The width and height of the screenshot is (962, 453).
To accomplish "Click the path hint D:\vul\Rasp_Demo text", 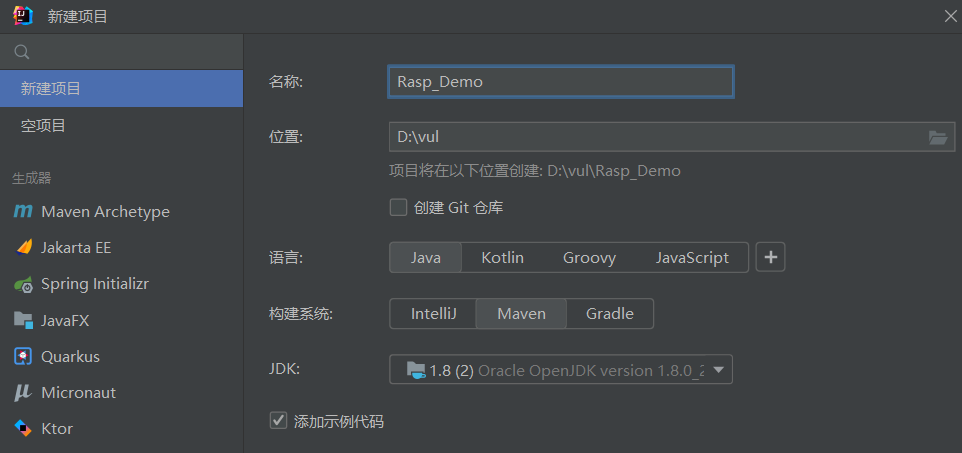I will (x=614, y=171).
